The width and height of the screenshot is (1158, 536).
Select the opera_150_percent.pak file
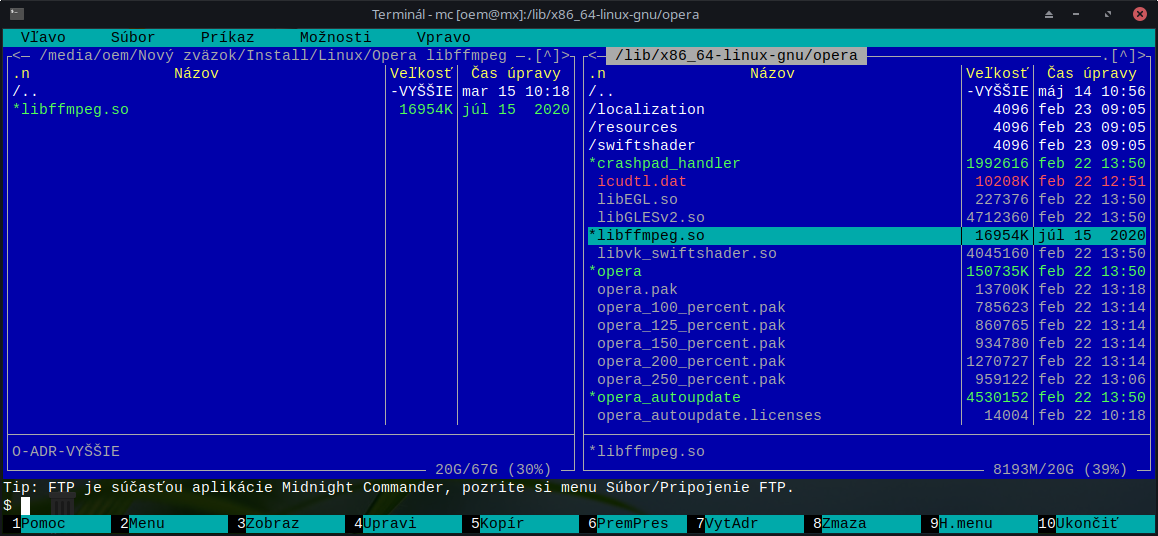coord(867,343)
